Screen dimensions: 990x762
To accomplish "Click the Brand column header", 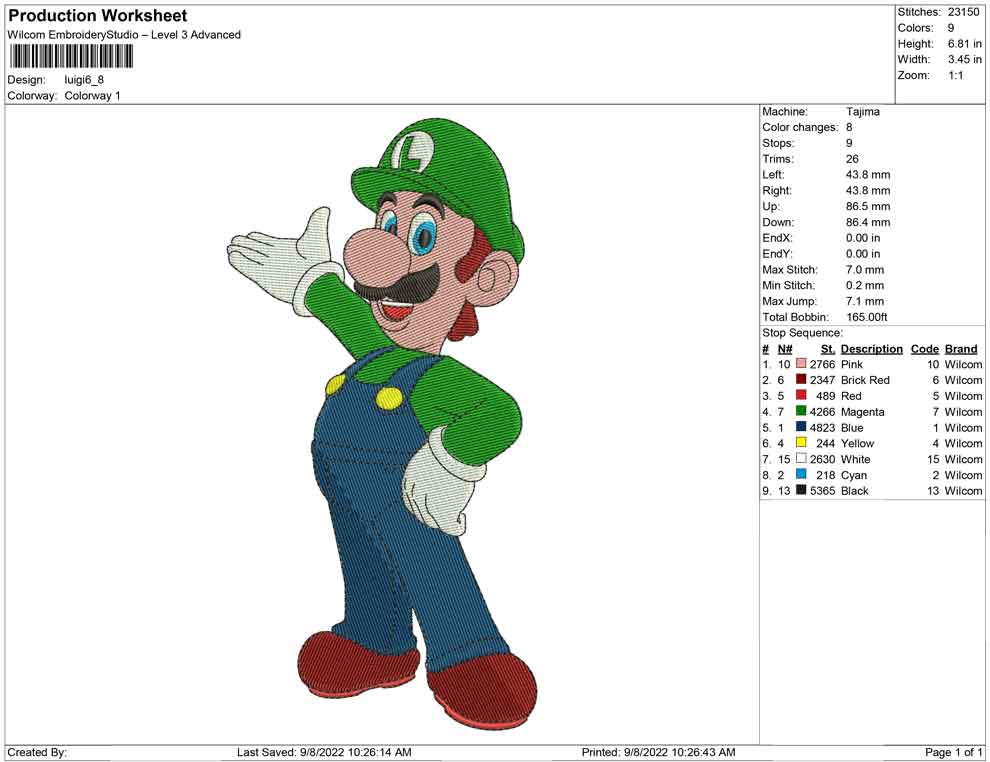I will click(961, 349).
